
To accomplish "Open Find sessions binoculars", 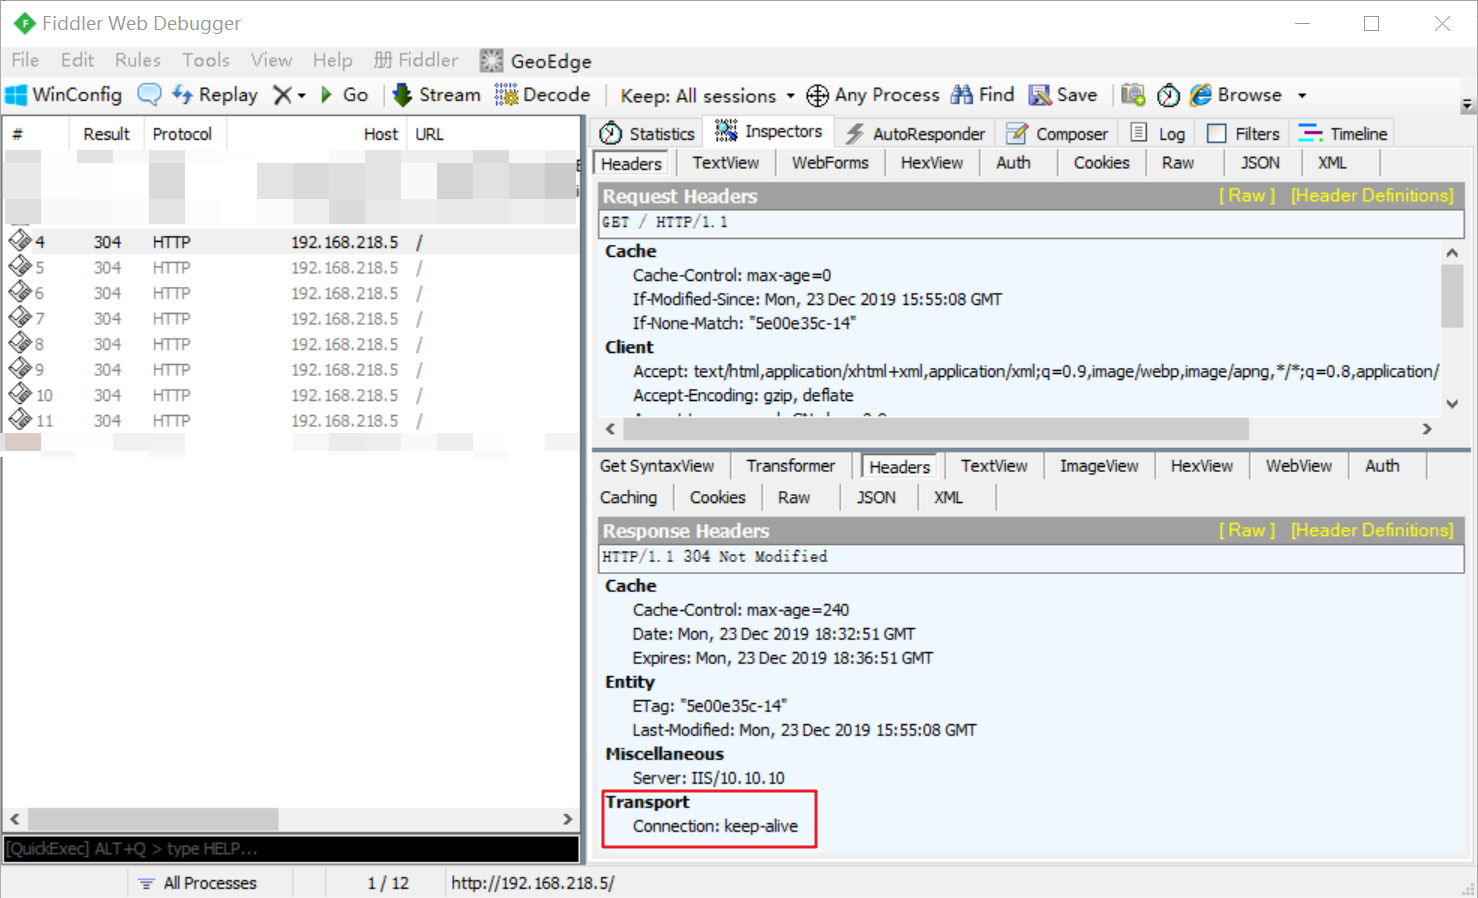I will (982, 95).
